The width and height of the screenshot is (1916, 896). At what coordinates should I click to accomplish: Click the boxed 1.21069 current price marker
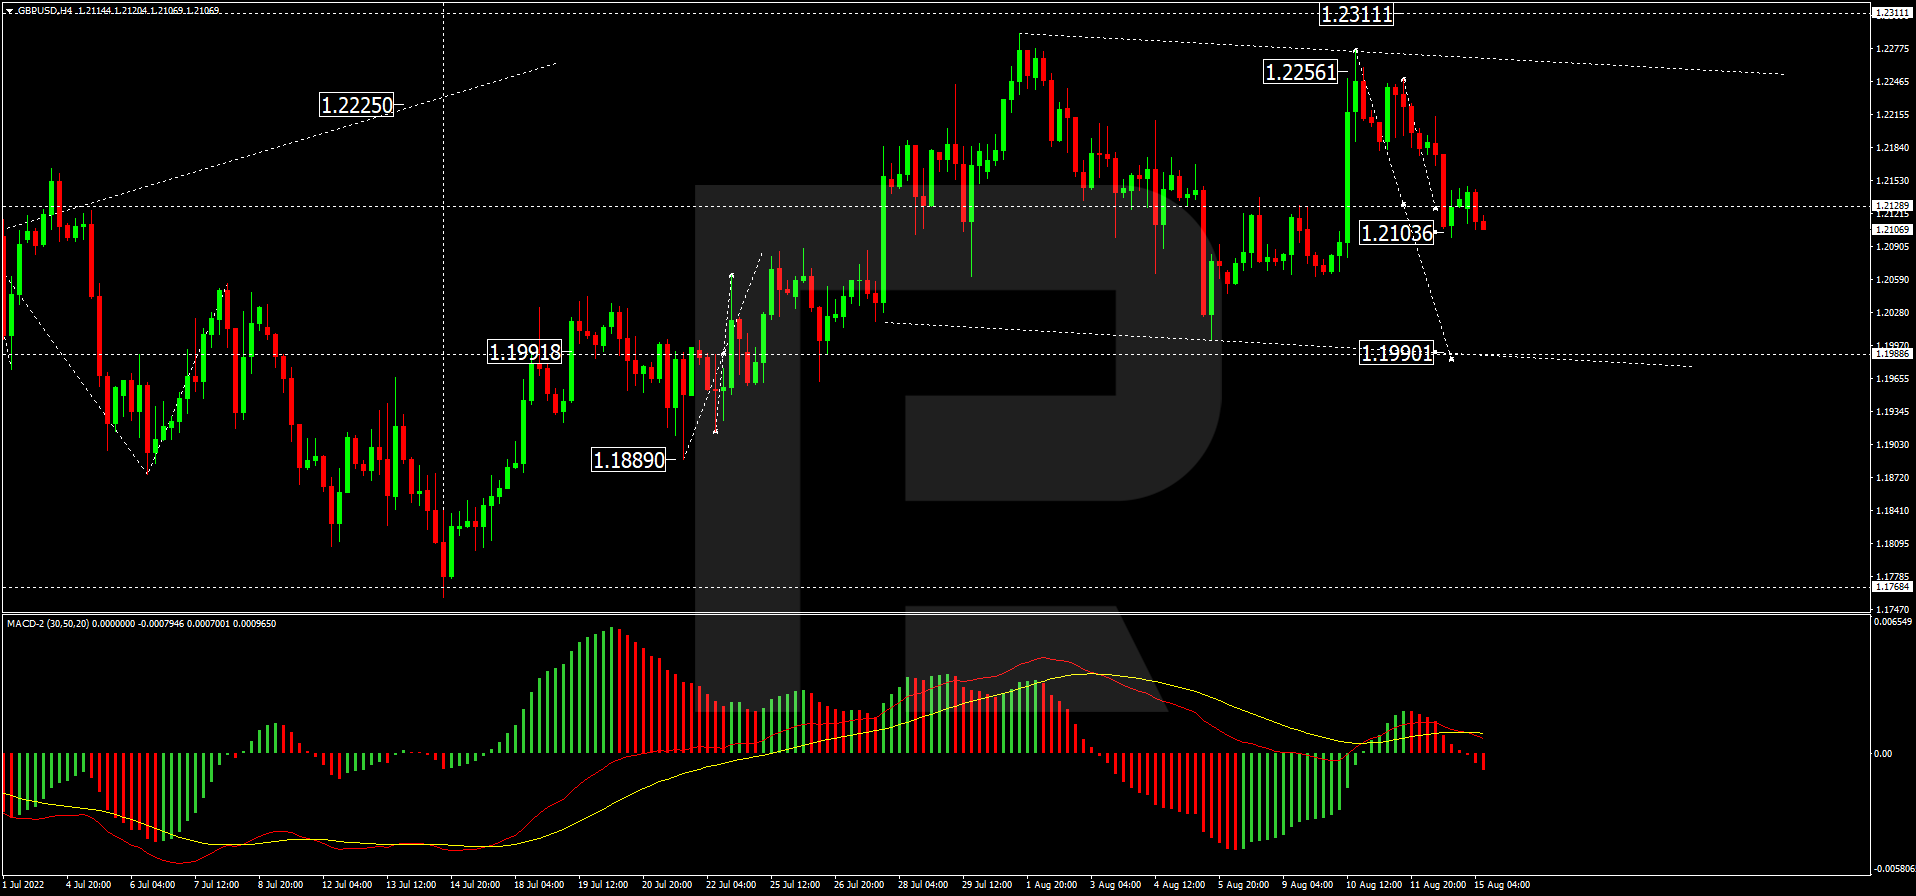(1892, 230)
